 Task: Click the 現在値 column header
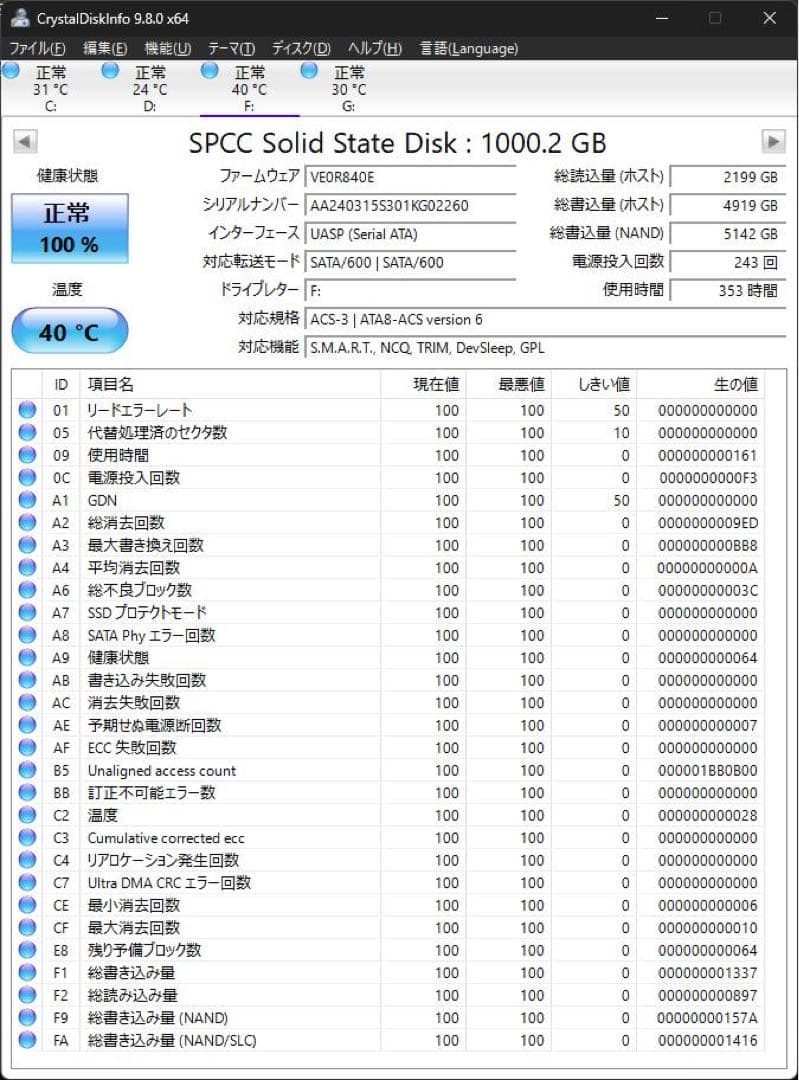coord(423,384)
